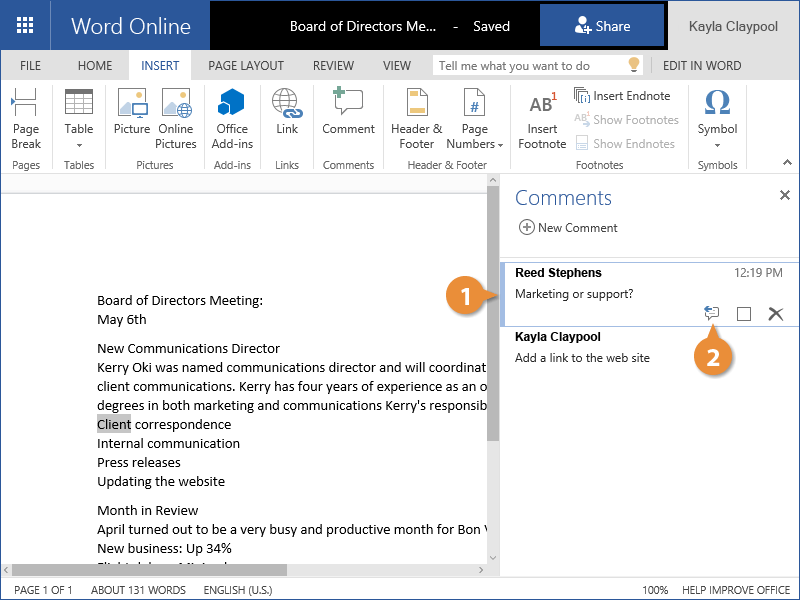
Task: Open Online Pictures
Action: [x=176, y=118]
